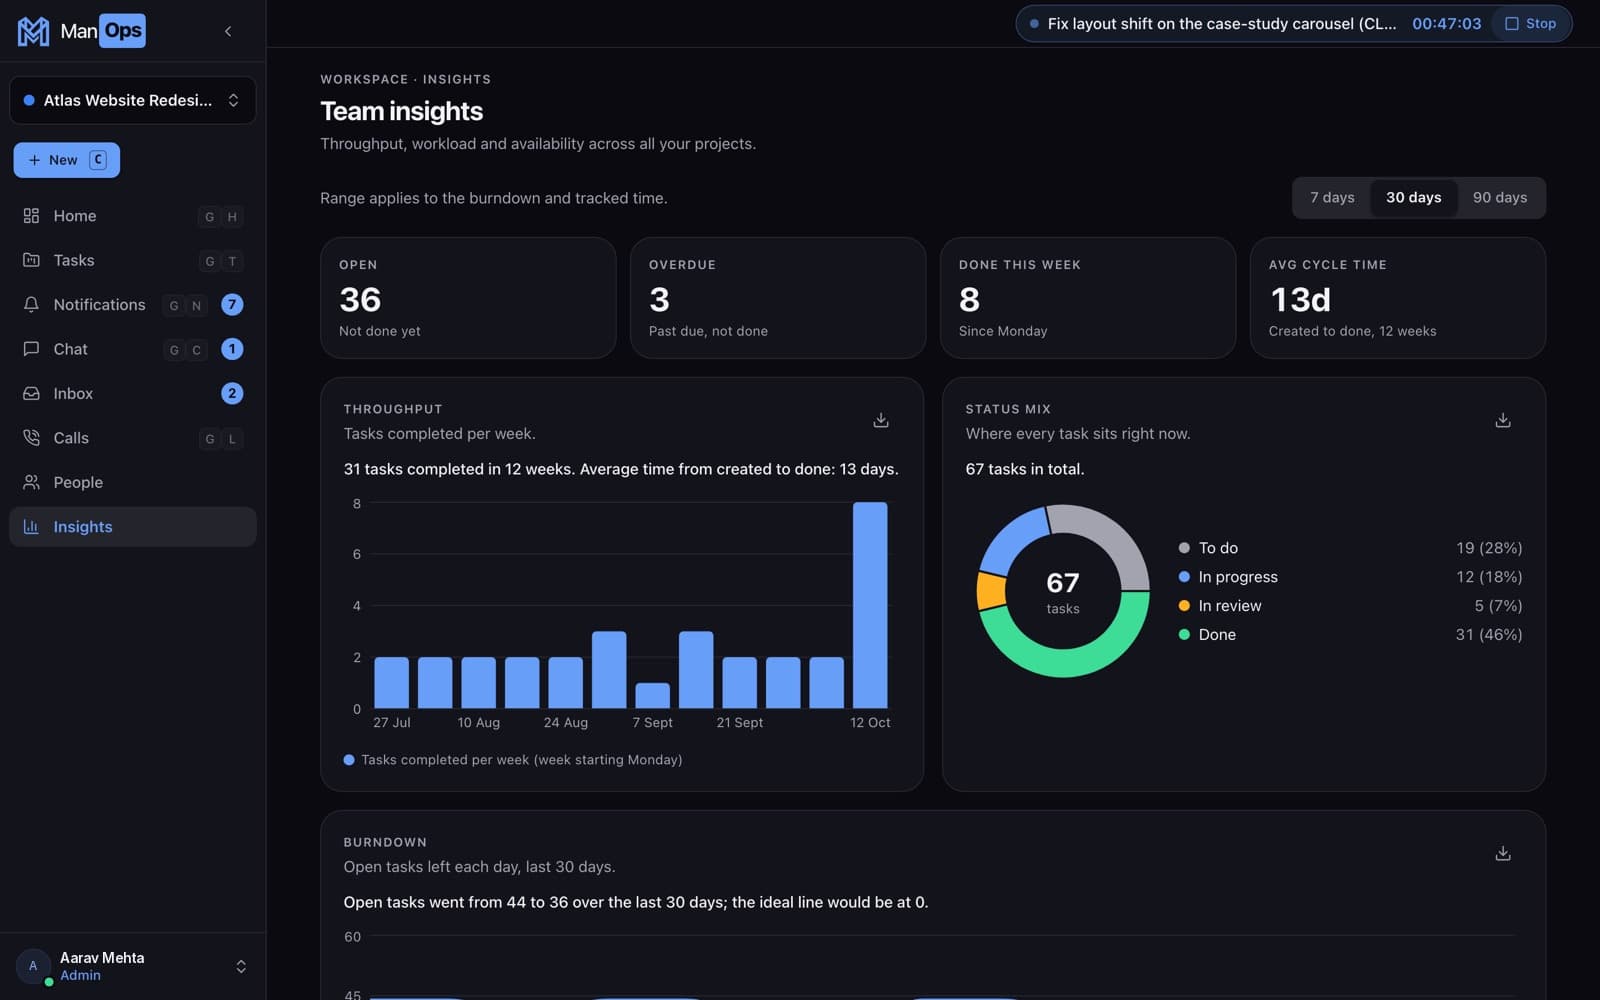Image resolution: width=1600 pixels, height=1000 pixels.
Task: Click the To do legend dot
Action: [x=1184, y=548]
